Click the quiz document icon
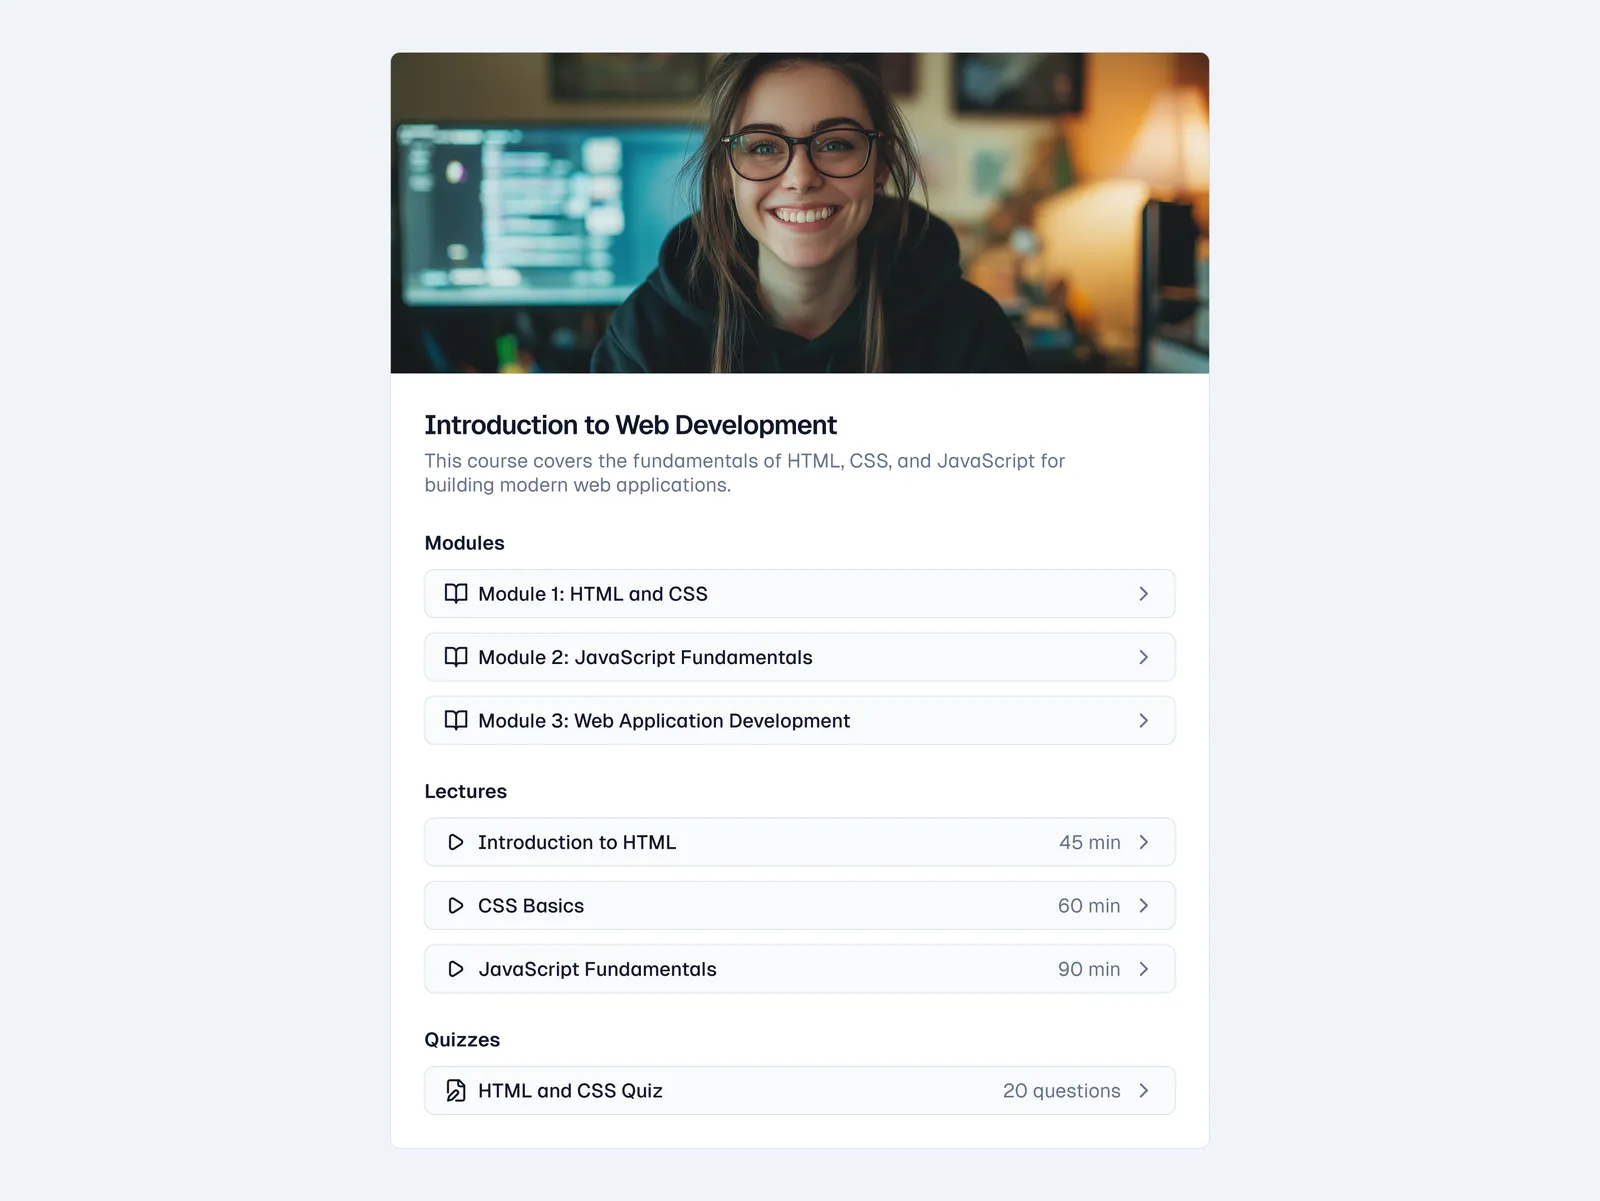The width and height of the screenshot is (1600, 1201). click(x=456, y=1091)
